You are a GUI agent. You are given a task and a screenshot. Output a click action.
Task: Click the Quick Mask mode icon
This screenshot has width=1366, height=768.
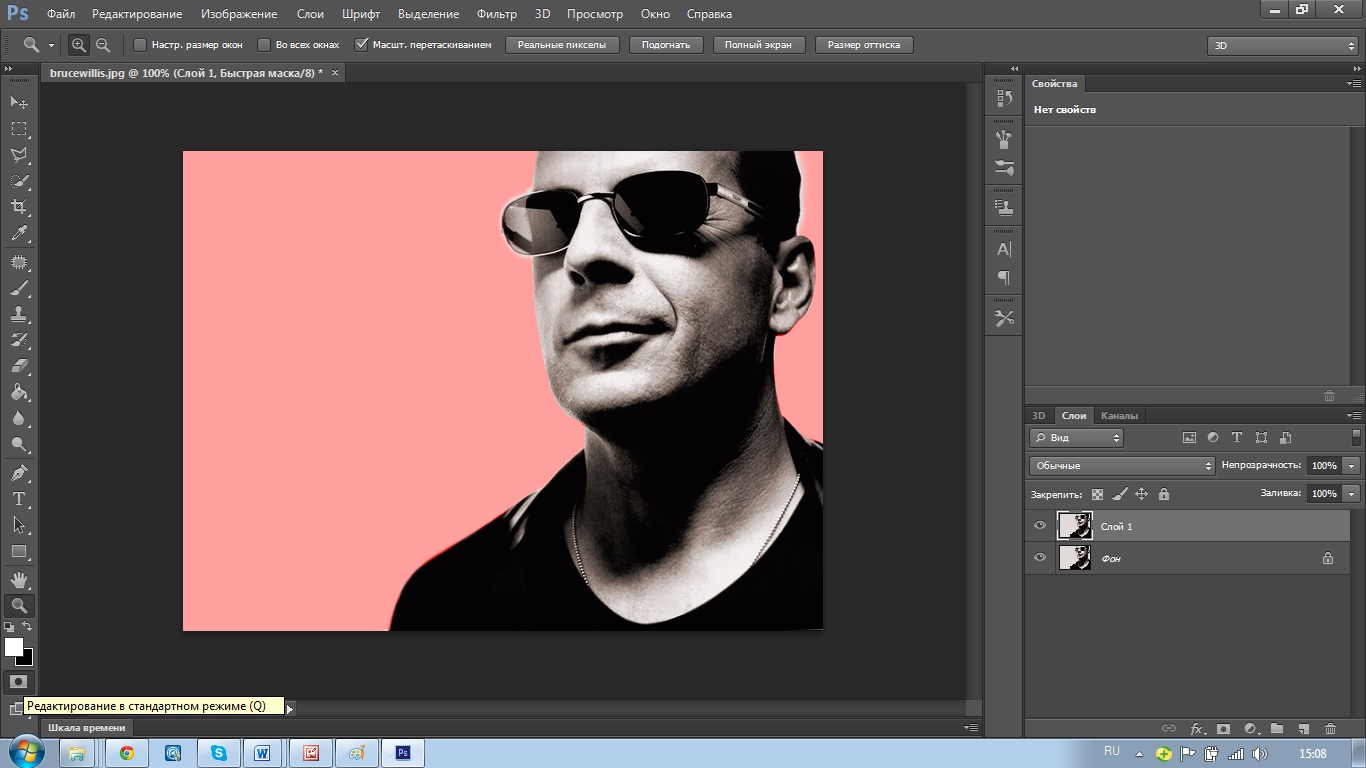tap(18, 681)
